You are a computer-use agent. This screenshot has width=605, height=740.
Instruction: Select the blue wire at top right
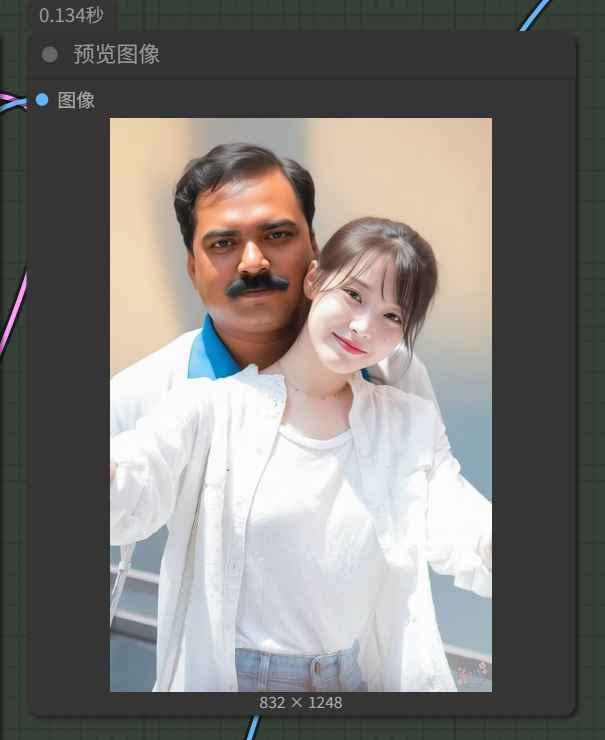[x=537, y=14]
